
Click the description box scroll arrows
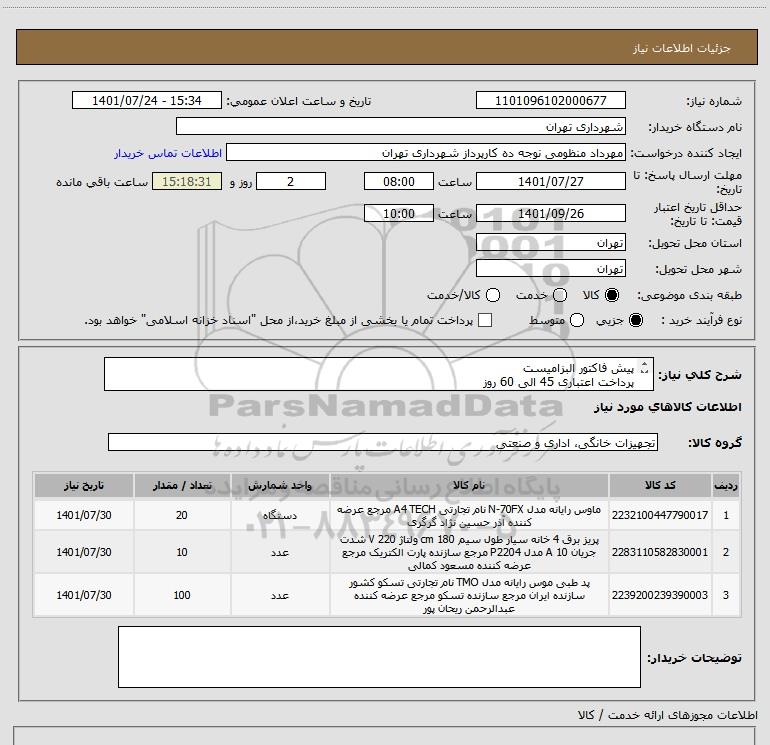[645, 367]
